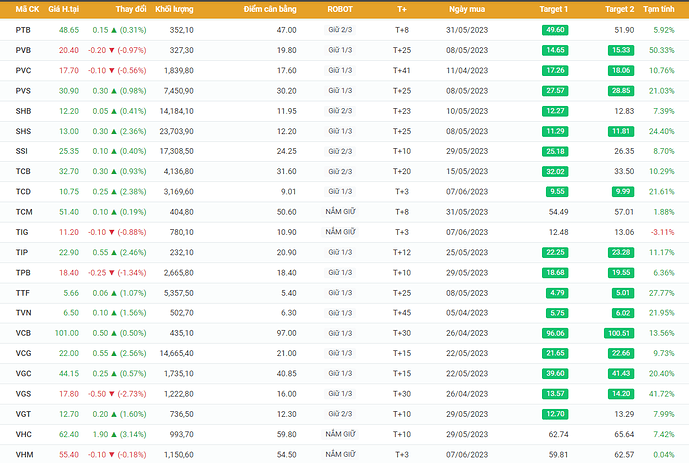Click green Target 2 badge 100.51
This screenshot has height=463, width=689.
coord(617,332)
